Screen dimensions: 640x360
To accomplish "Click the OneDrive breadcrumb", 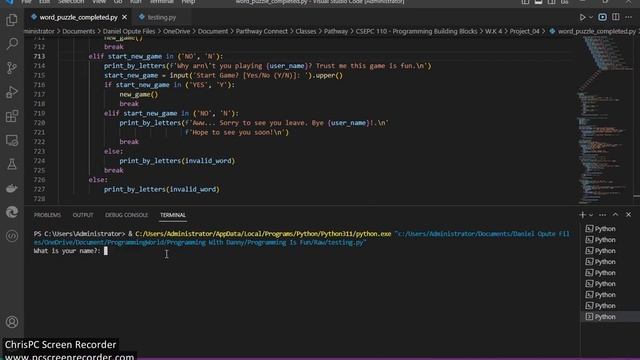I will pos(176,31).
